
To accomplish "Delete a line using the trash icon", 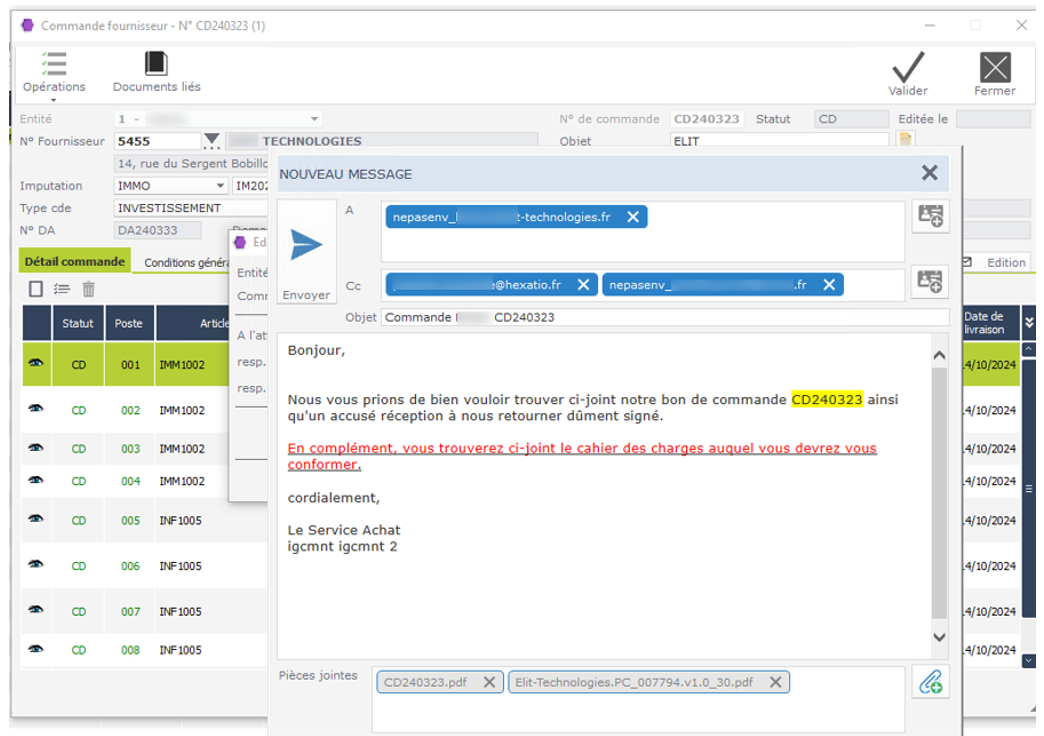I will (86, 289).
